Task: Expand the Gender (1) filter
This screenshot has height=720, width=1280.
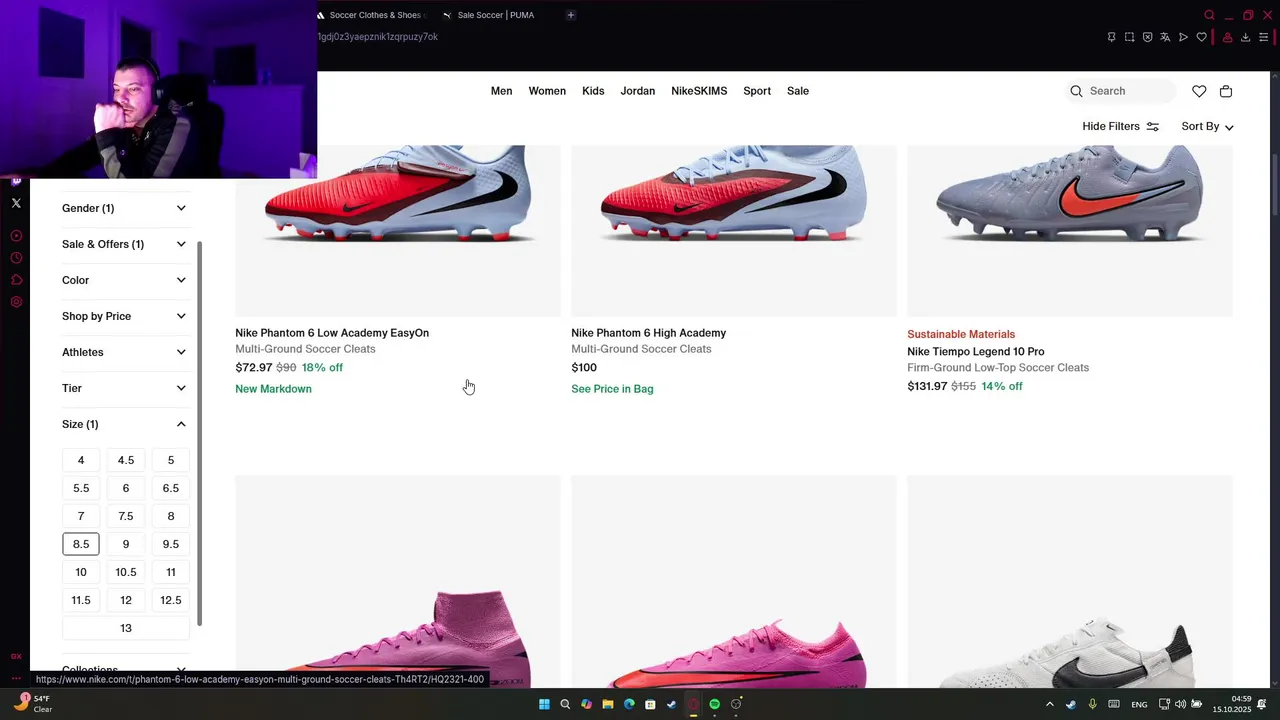Action: [124, 208]
